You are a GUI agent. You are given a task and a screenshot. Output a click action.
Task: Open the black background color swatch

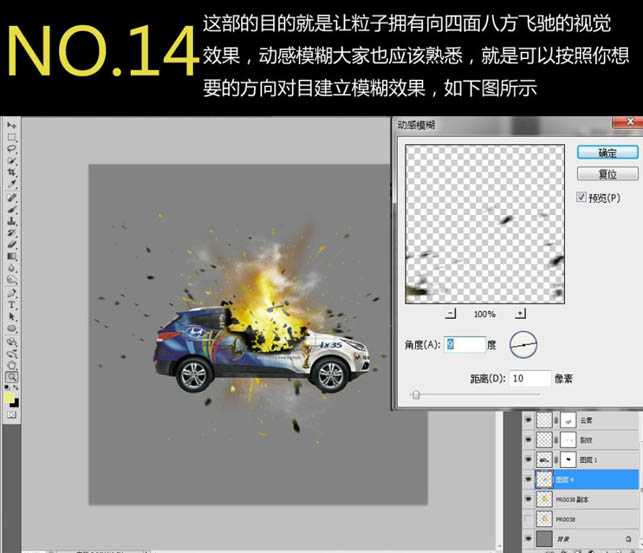pyautogui.click(x=15, y=403)
